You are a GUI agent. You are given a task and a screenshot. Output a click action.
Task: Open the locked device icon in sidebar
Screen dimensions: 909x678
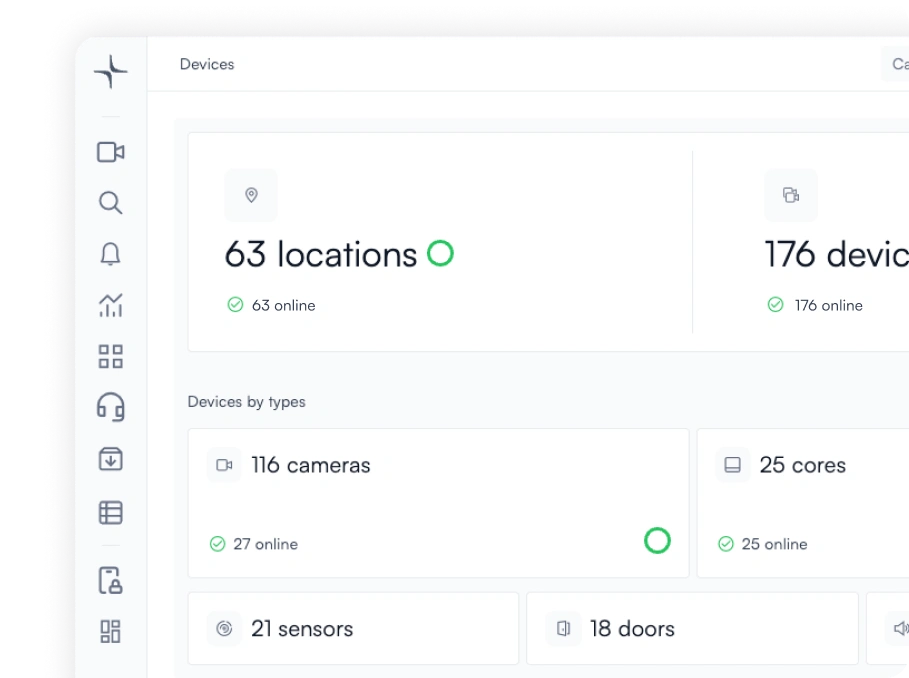[x=110, y=580]
